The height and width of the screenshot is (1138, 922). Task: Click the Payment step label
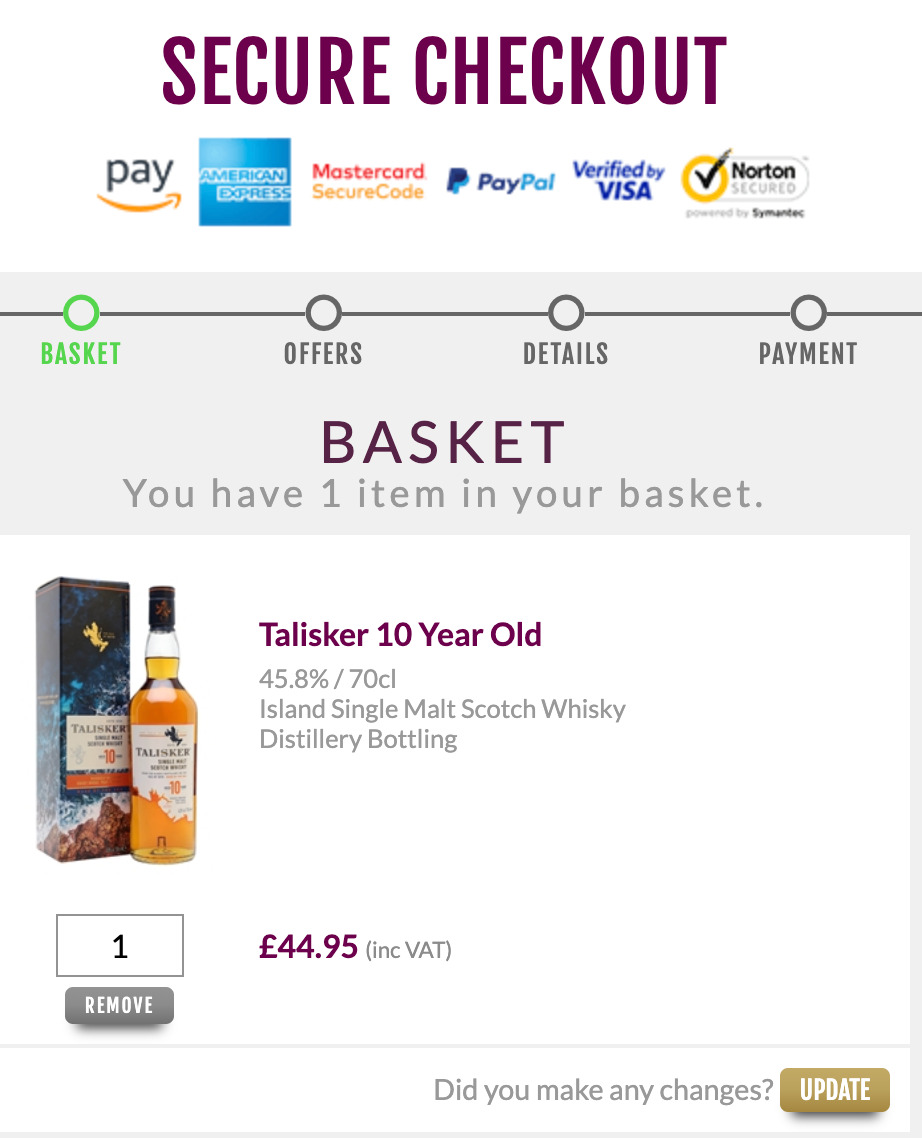coord(809,353)
